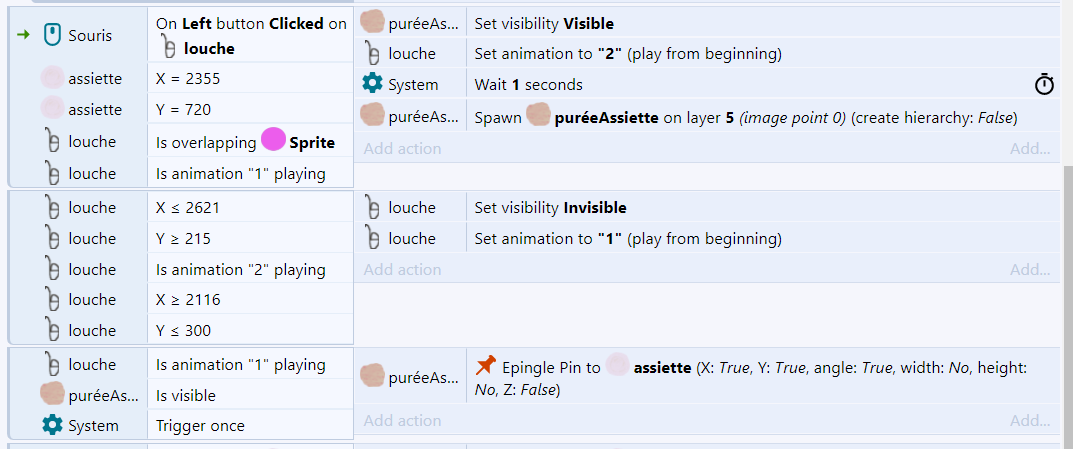Click Add action under the Pin action
The height and width of the screenshot is (449, 1073).
402,420
